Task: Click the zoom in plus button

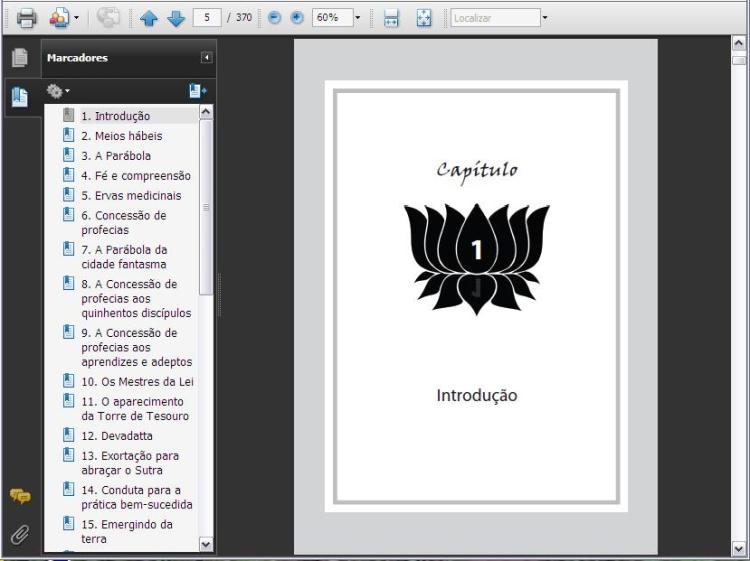Action: [296, 18]
